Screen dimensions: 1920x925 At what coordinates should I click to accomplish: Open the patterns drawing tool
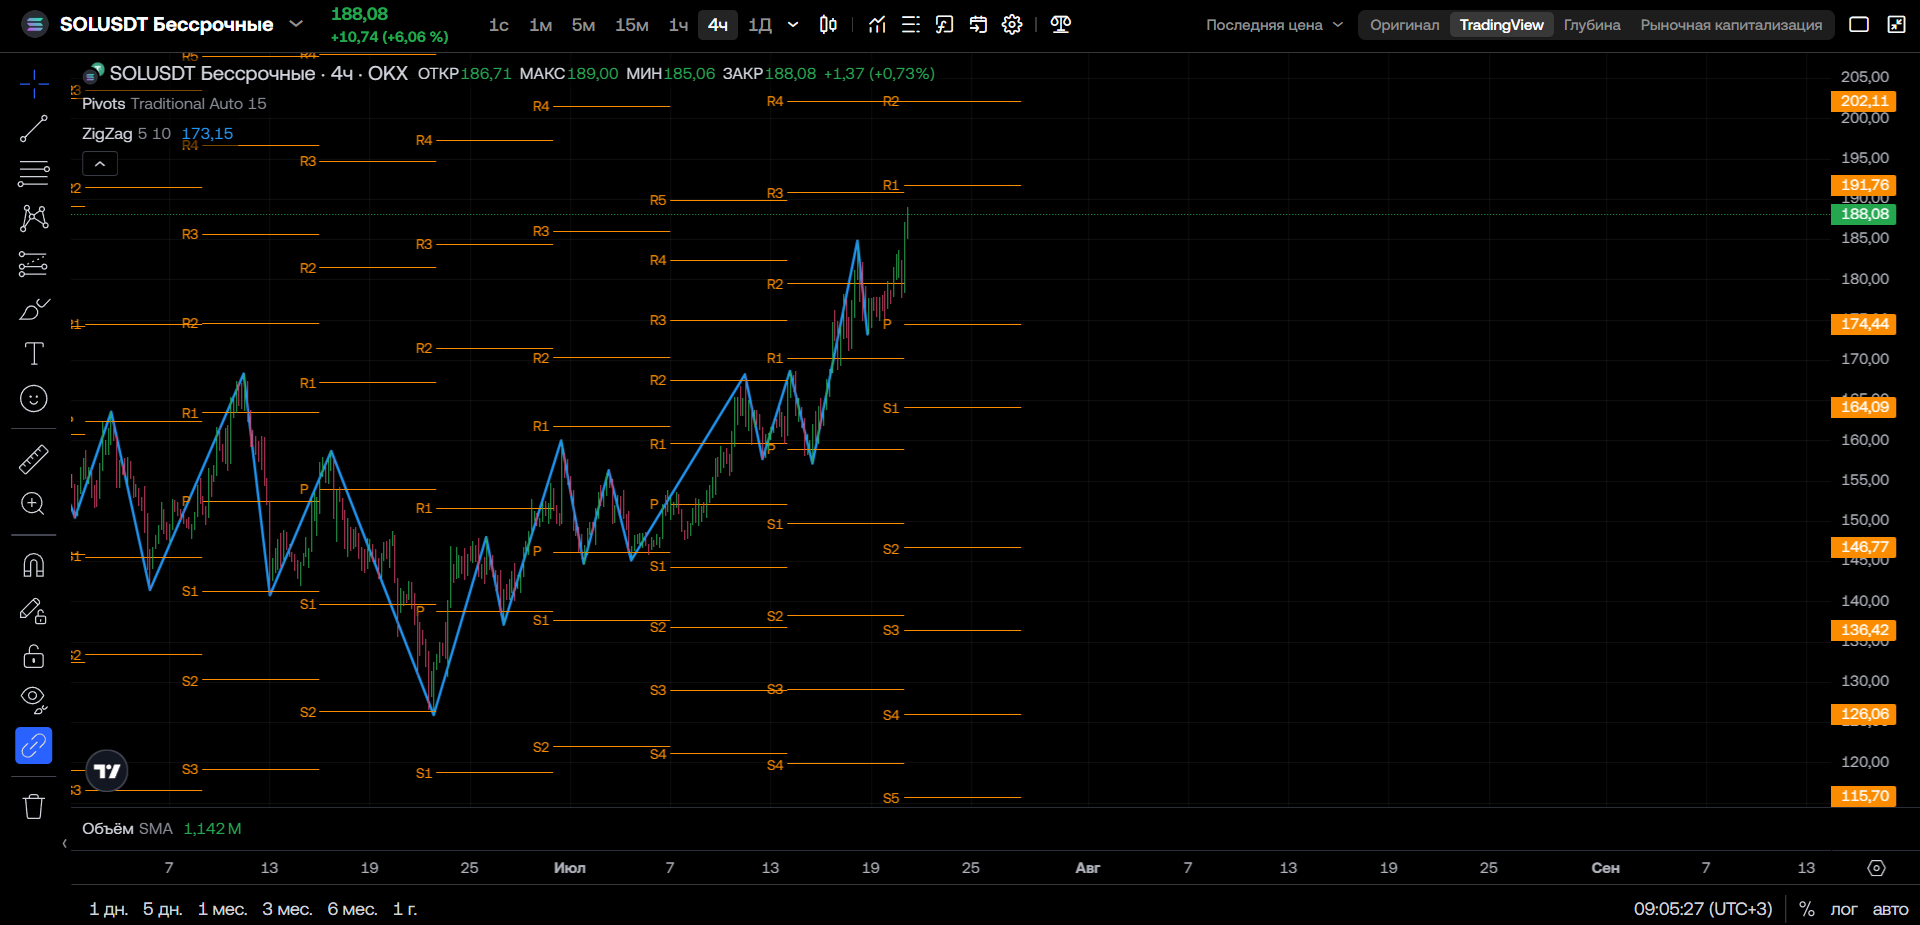[x=34, y=218]
